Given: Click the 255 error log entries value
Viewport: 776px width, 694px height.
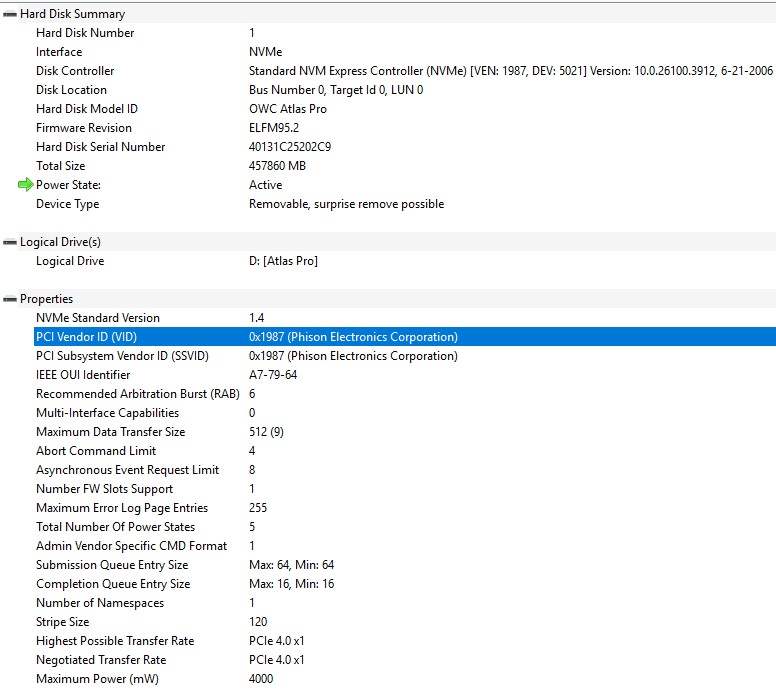Looking at the screenshot, I should pyautogui.click(x=258, y=508).
